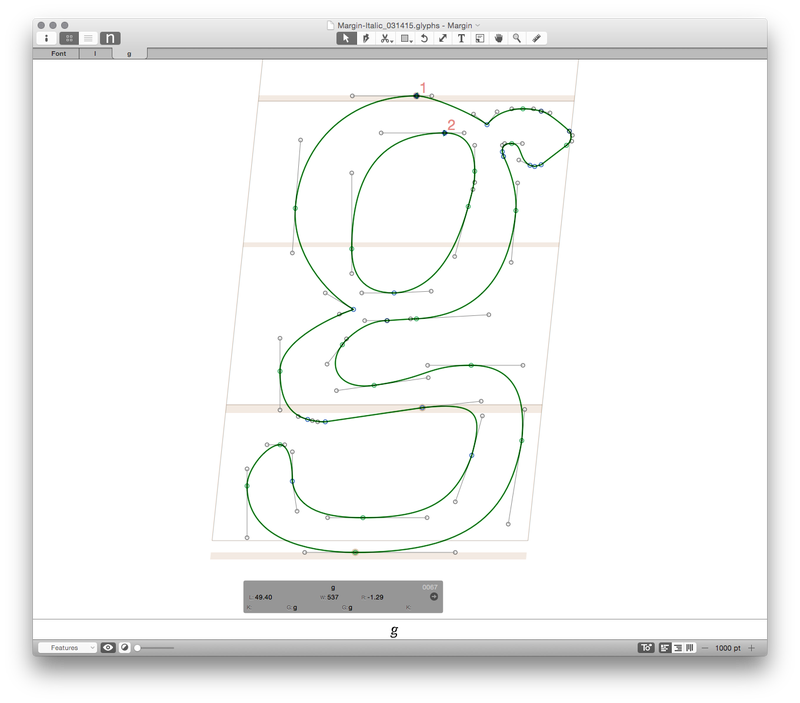
Task: Choose the Hand pan tool
Action: pyautogui.click(x=498, y=38)
